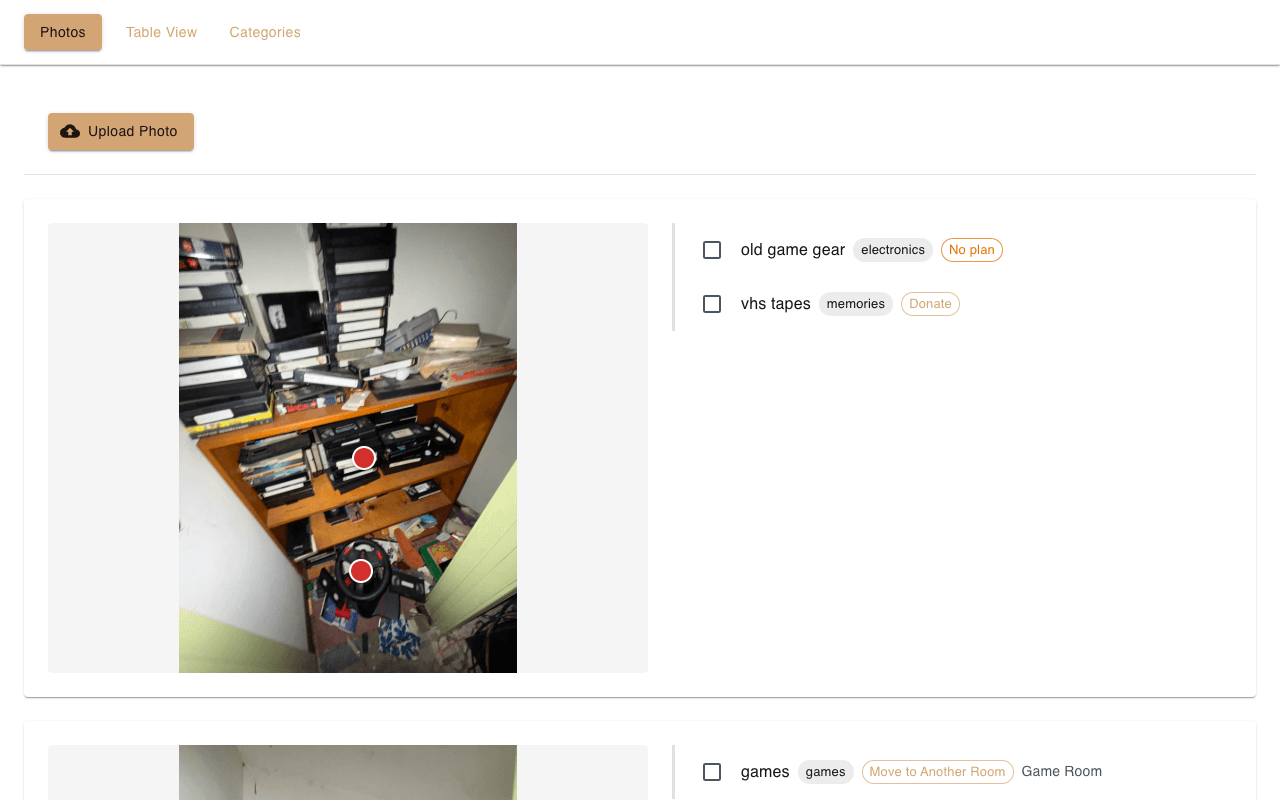
Task: Click the cloud upload icon
Action: click(70, 132)
